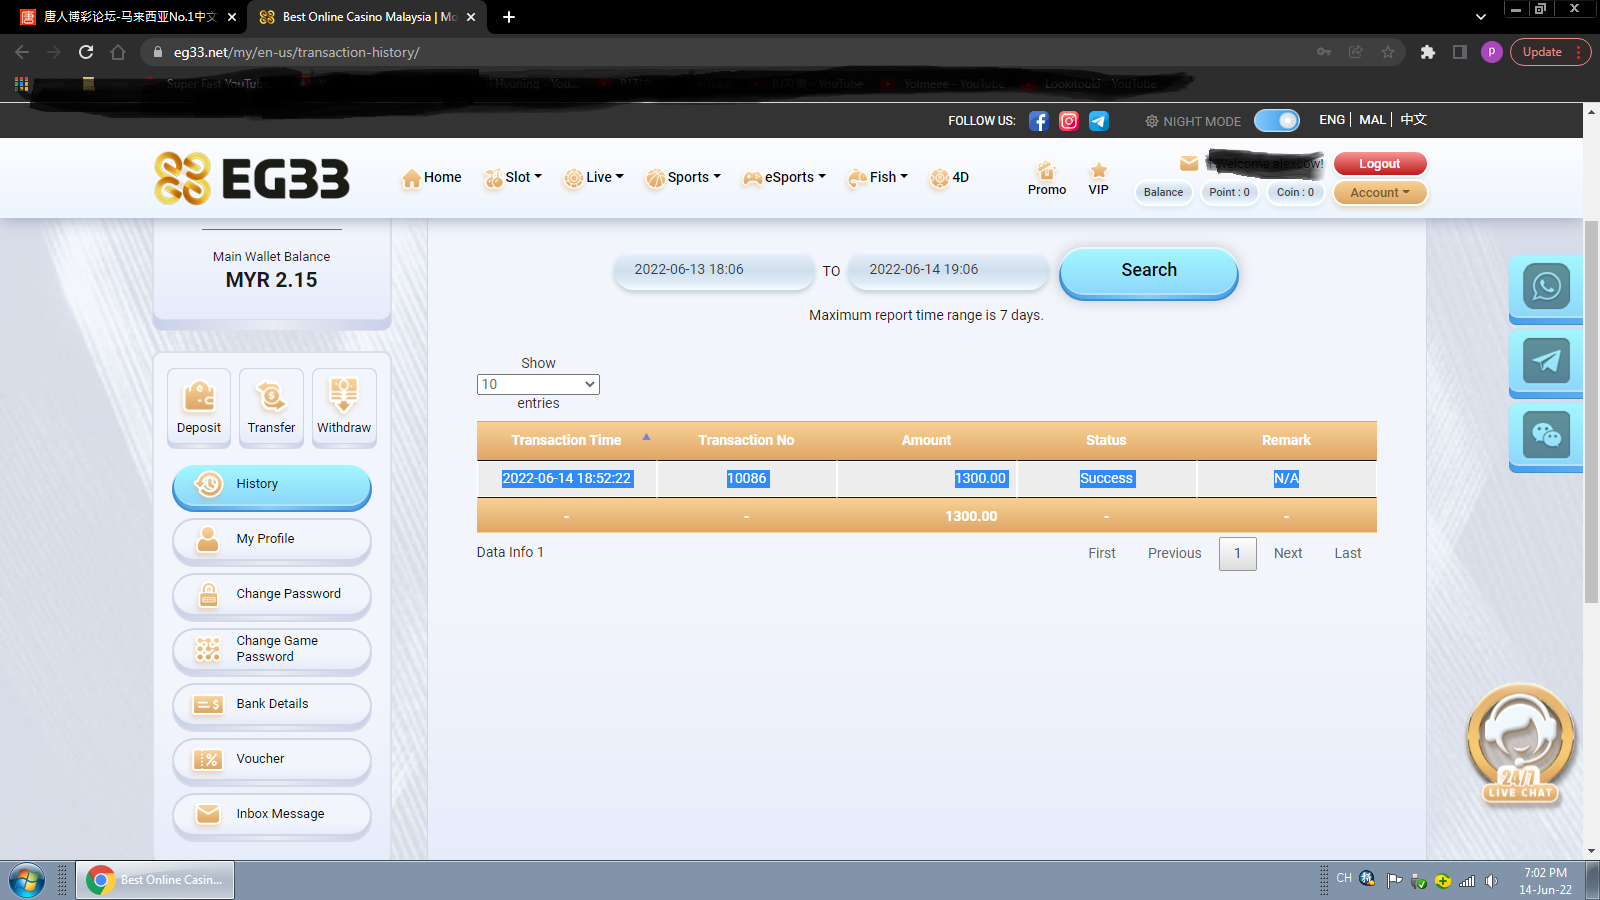Click the WeChat floating contact icon

pos(1546,435)
